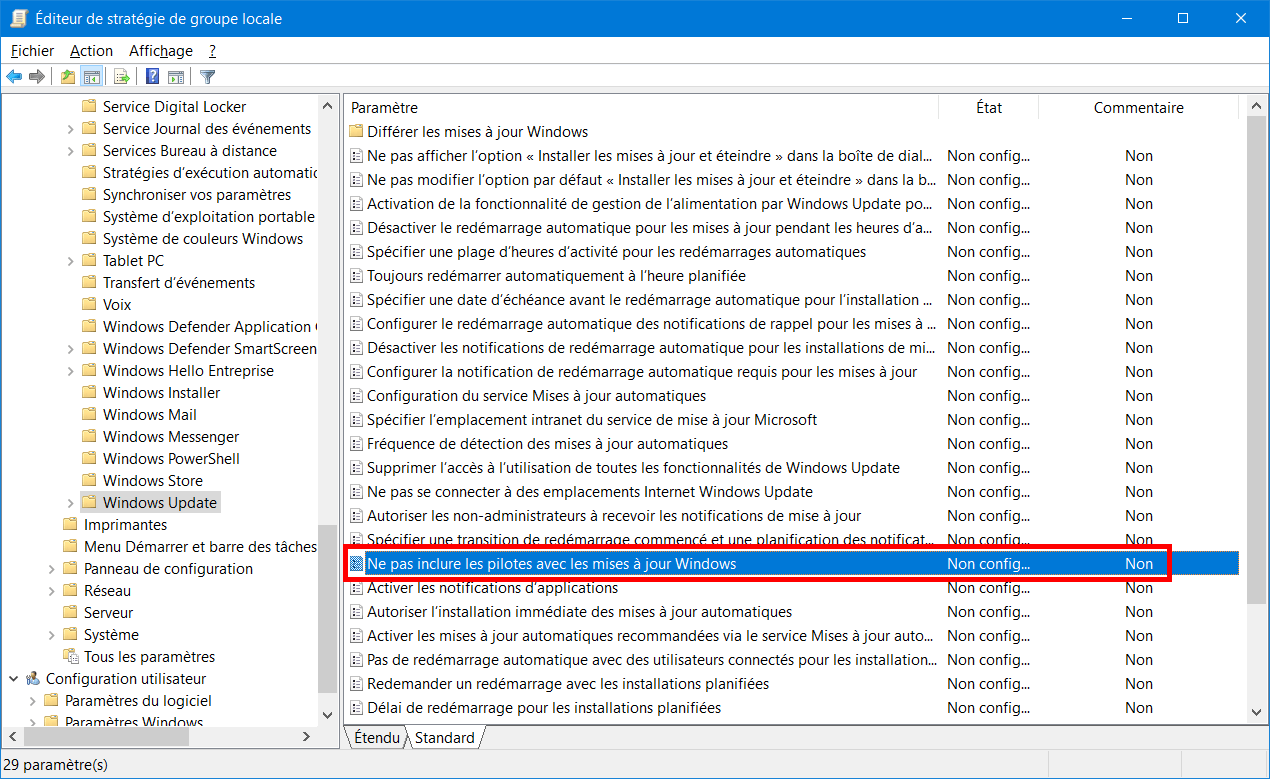
Task: Click the folder icon beside Windows PowerShell
Action: tap(89, 459)
